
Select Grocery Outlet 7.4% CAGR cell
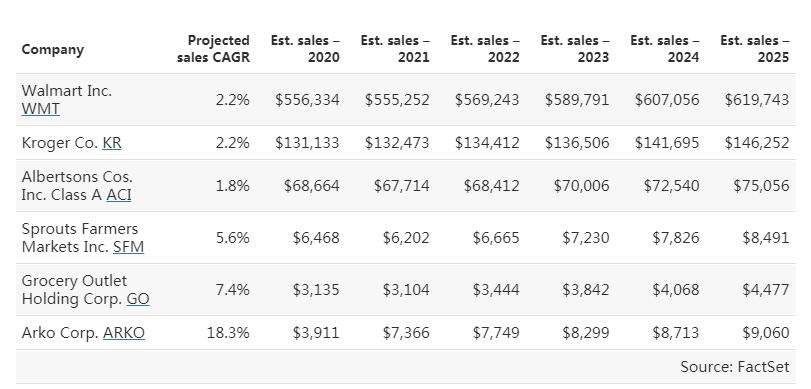(x=232, y=290)
